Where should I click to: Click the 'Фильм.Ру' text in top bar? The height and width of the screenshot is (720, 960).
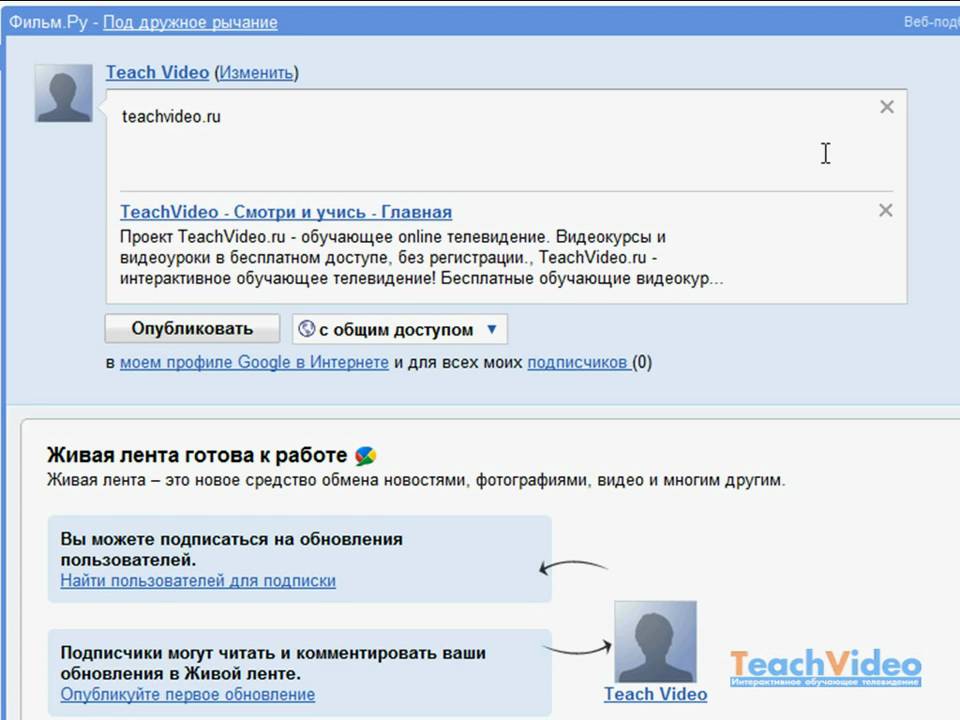48,23
